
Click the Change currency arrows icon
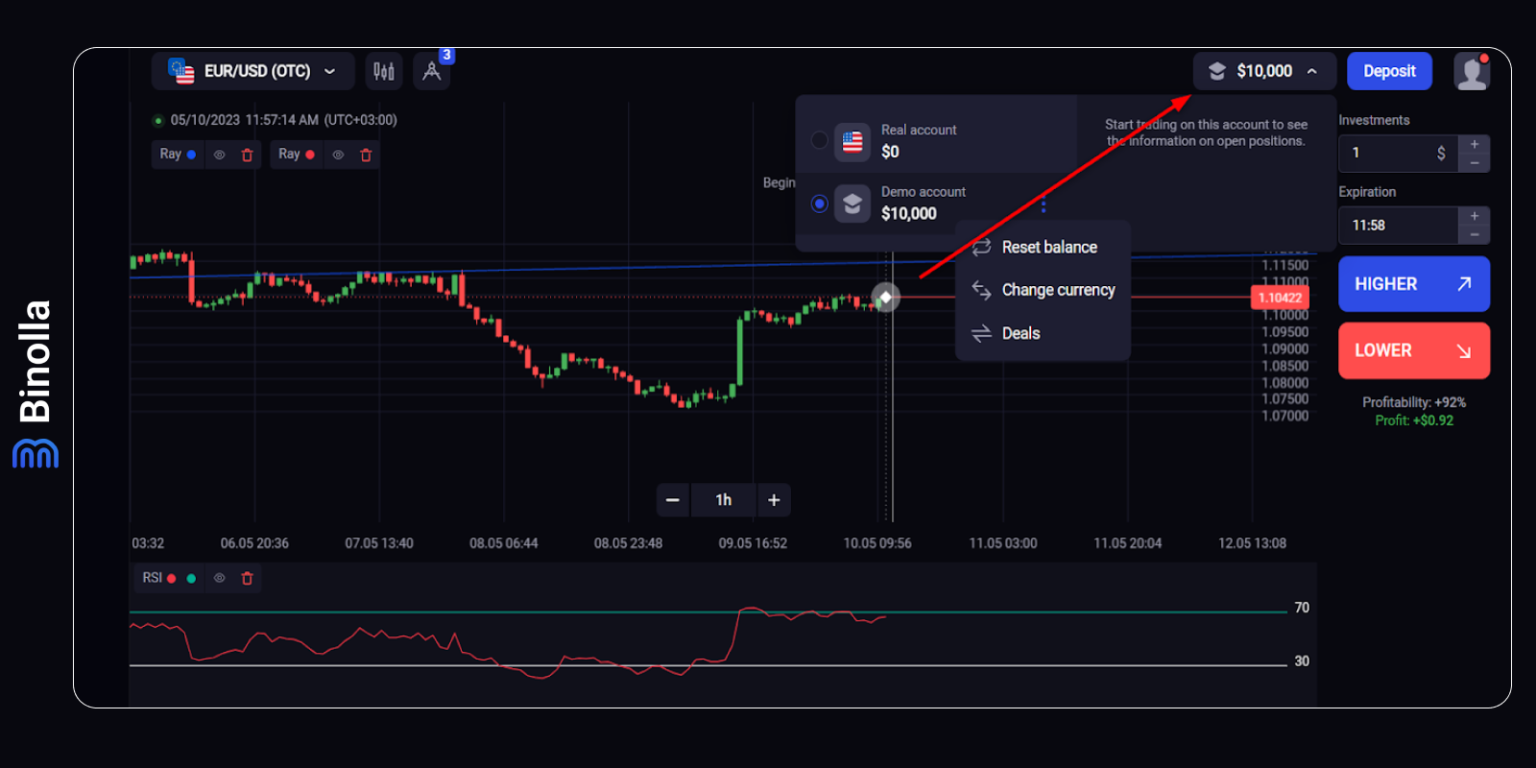tap(982, 290)
